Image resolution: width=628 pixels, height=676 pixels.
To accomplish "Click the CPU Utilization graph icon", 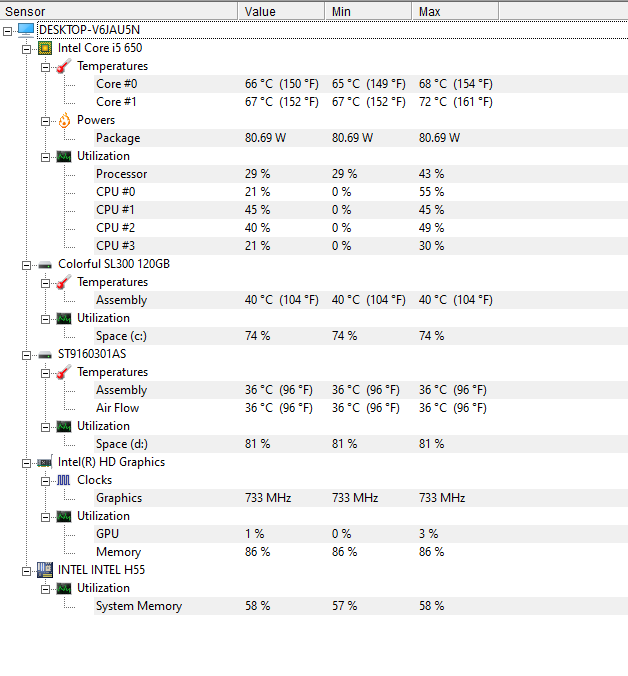I will 64,156.
